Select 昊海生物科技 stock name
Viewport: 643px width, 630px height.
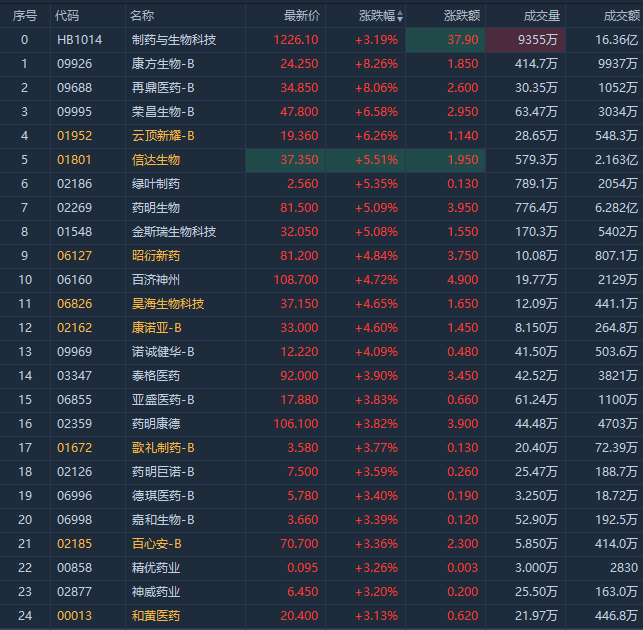coord(168,304)
